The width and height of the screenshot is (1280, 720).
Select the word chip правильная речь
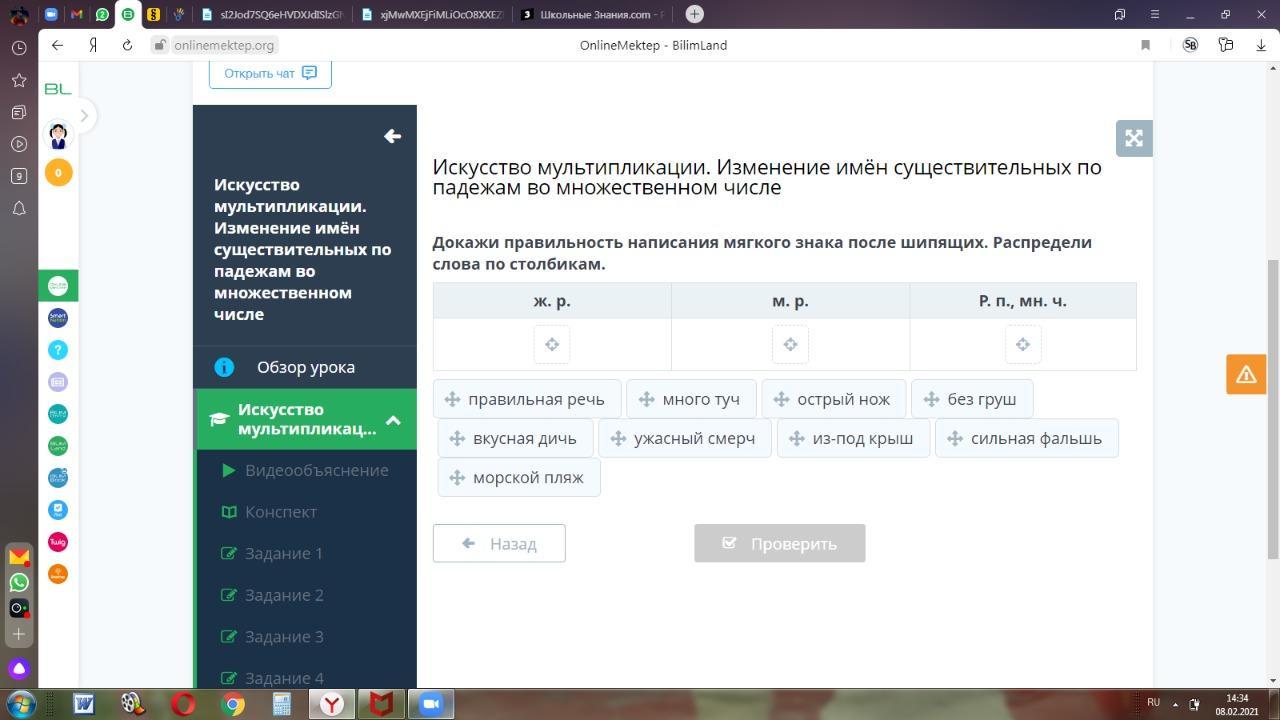(527, 399)
